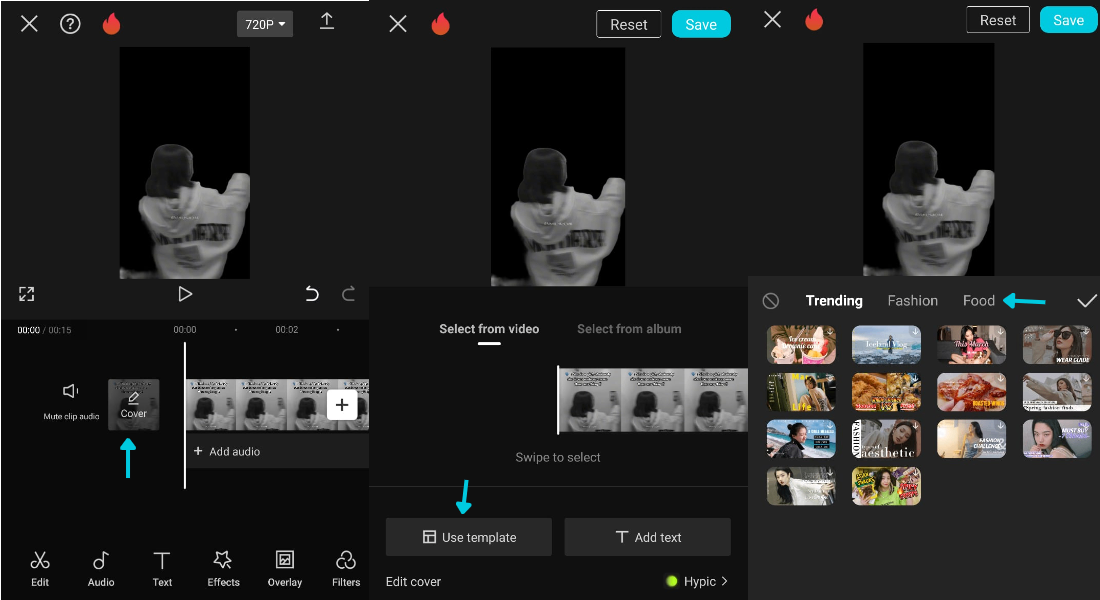
Task: Switch to the Fashion tab
Action: point(912,300)
